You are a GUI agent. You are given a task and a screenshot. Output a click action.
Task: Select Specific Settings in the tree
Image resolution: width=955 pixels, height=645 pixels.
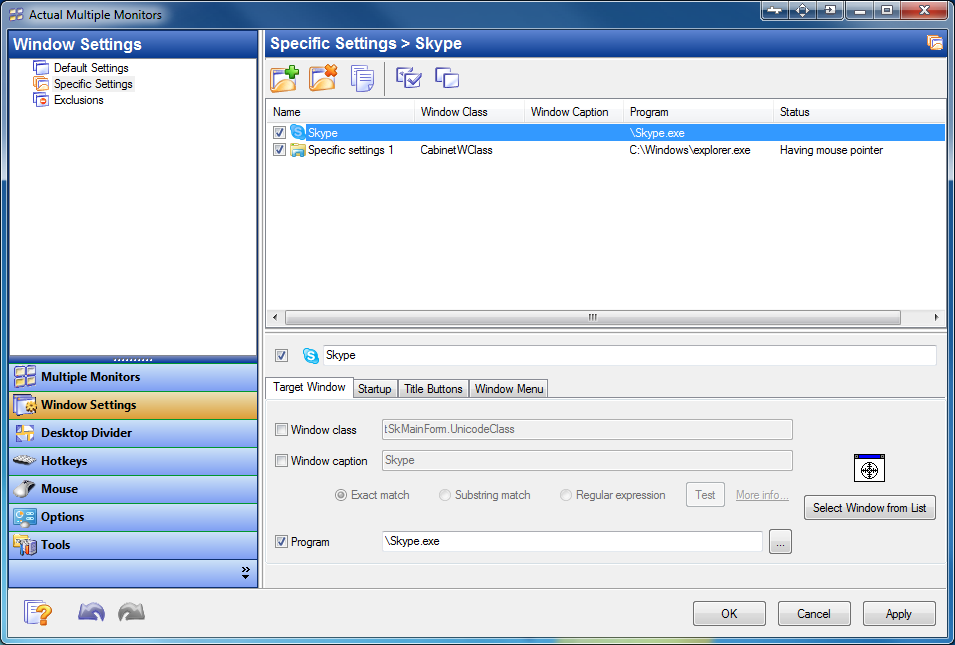[93, 84]
